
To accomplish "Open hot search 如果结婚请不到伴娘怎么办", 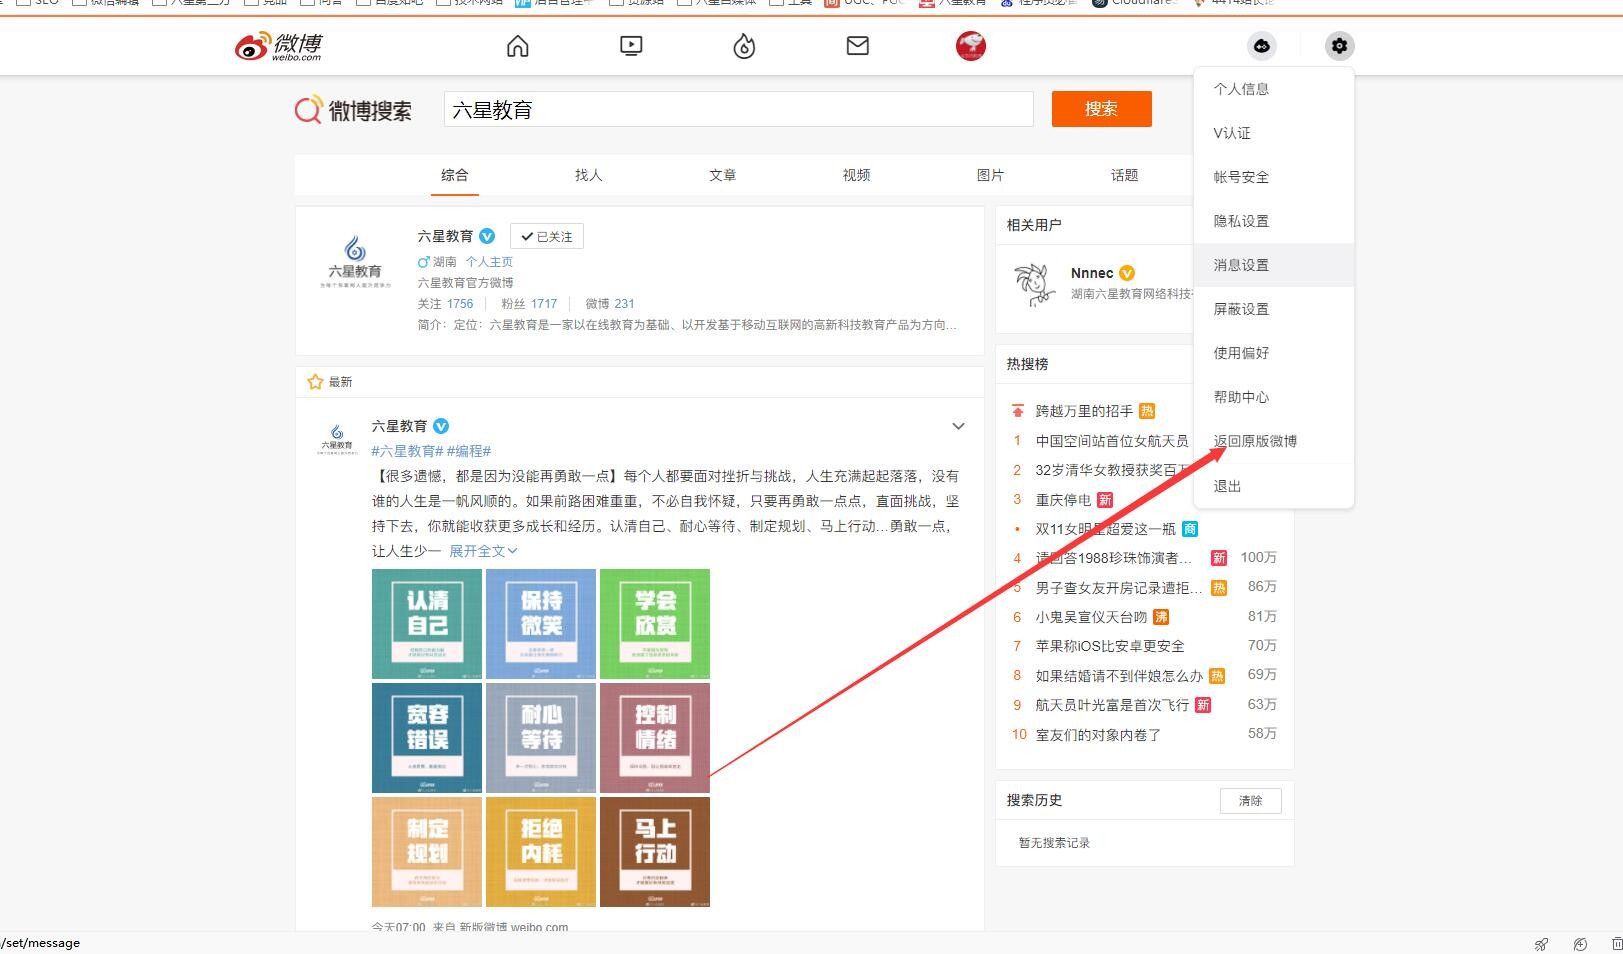I will [x=1119, y=676].
